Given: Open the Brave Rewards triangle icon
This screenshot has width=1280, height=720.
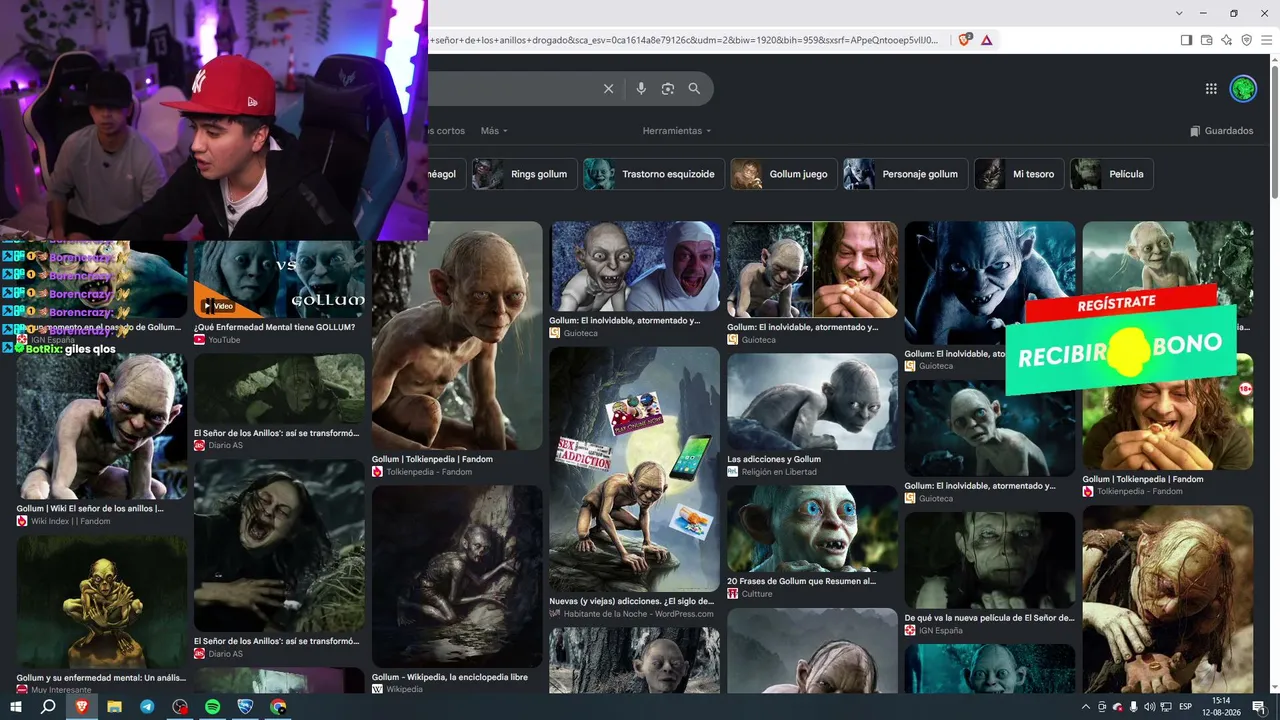Looking at the screenshot, I should click(x=987, y=40).
